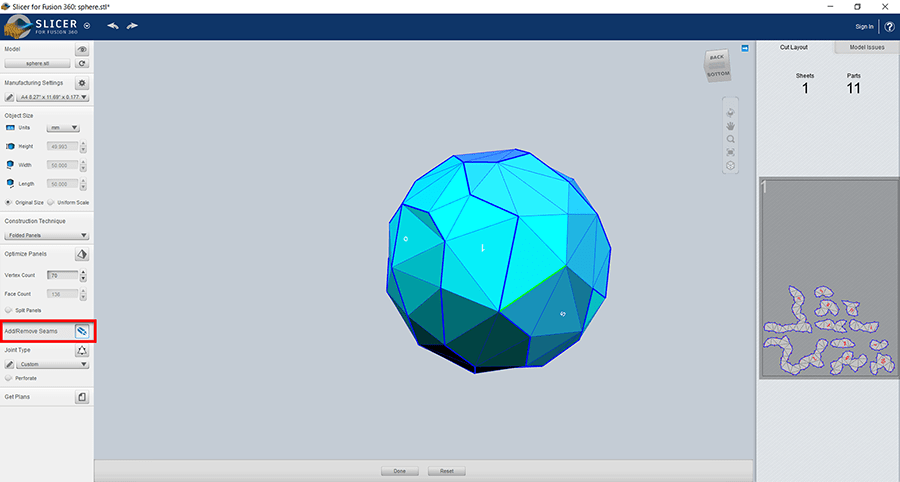900x482 pixels.
Task: Open the A4 sheet size dropdown
Action: point(52,98)
